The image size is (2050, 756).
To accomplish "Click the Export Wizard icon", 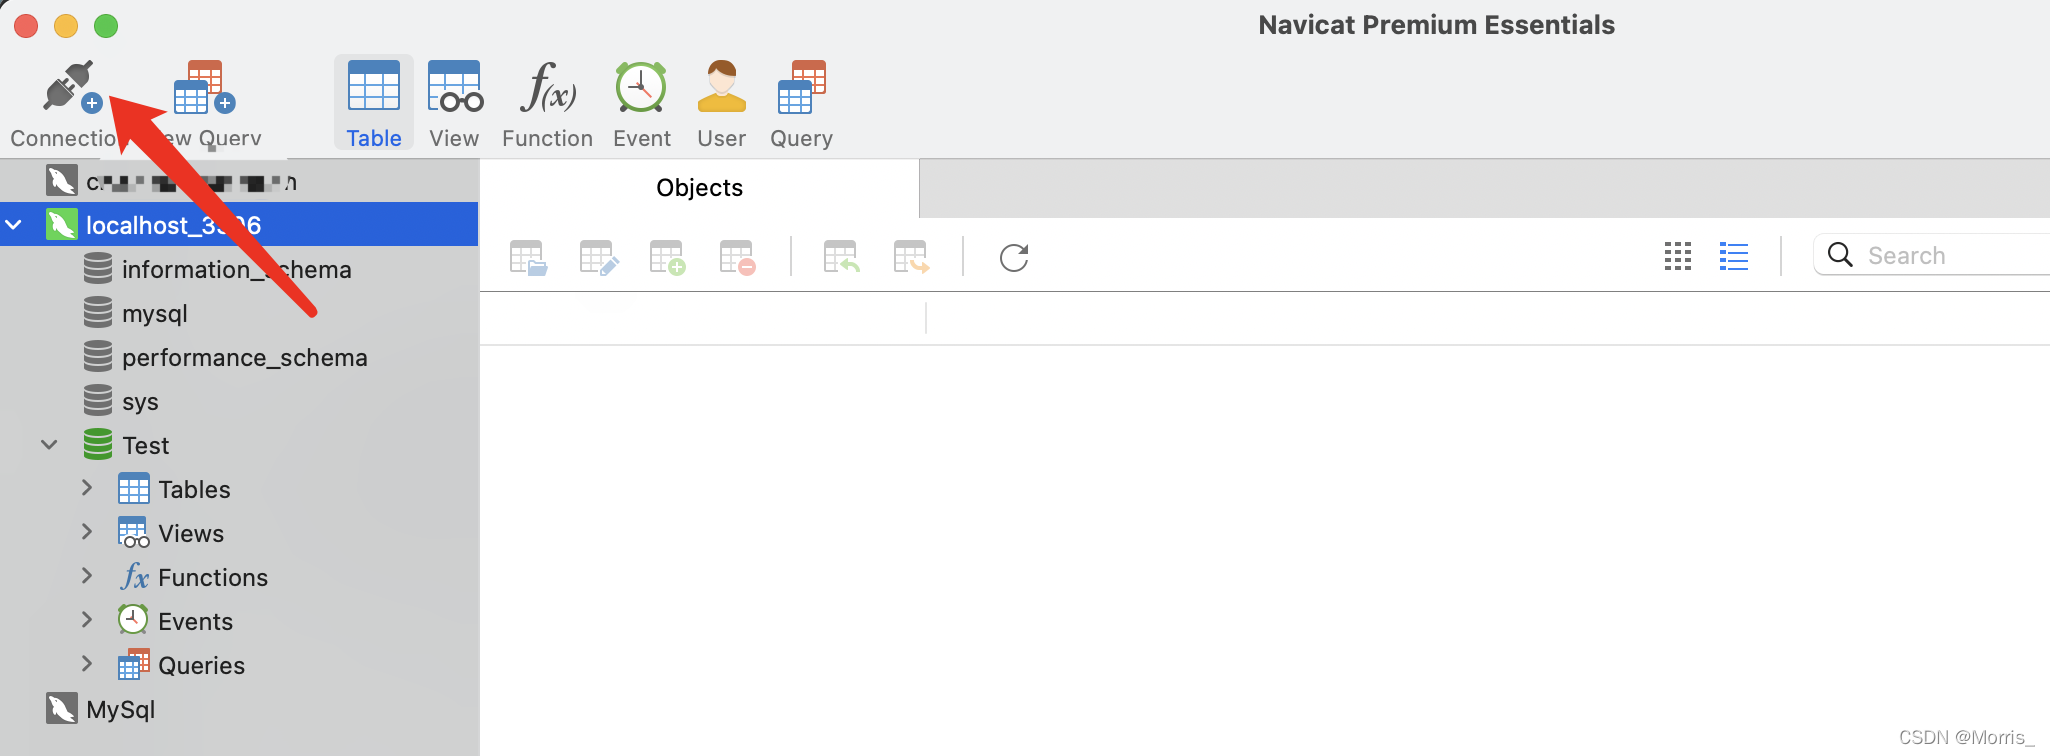I will [911, 257].
